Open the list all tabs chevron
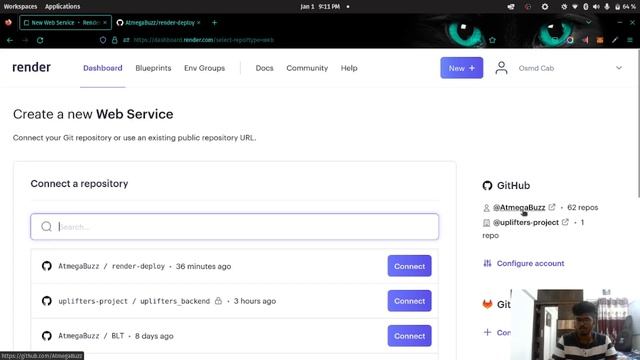 point(589,22)
